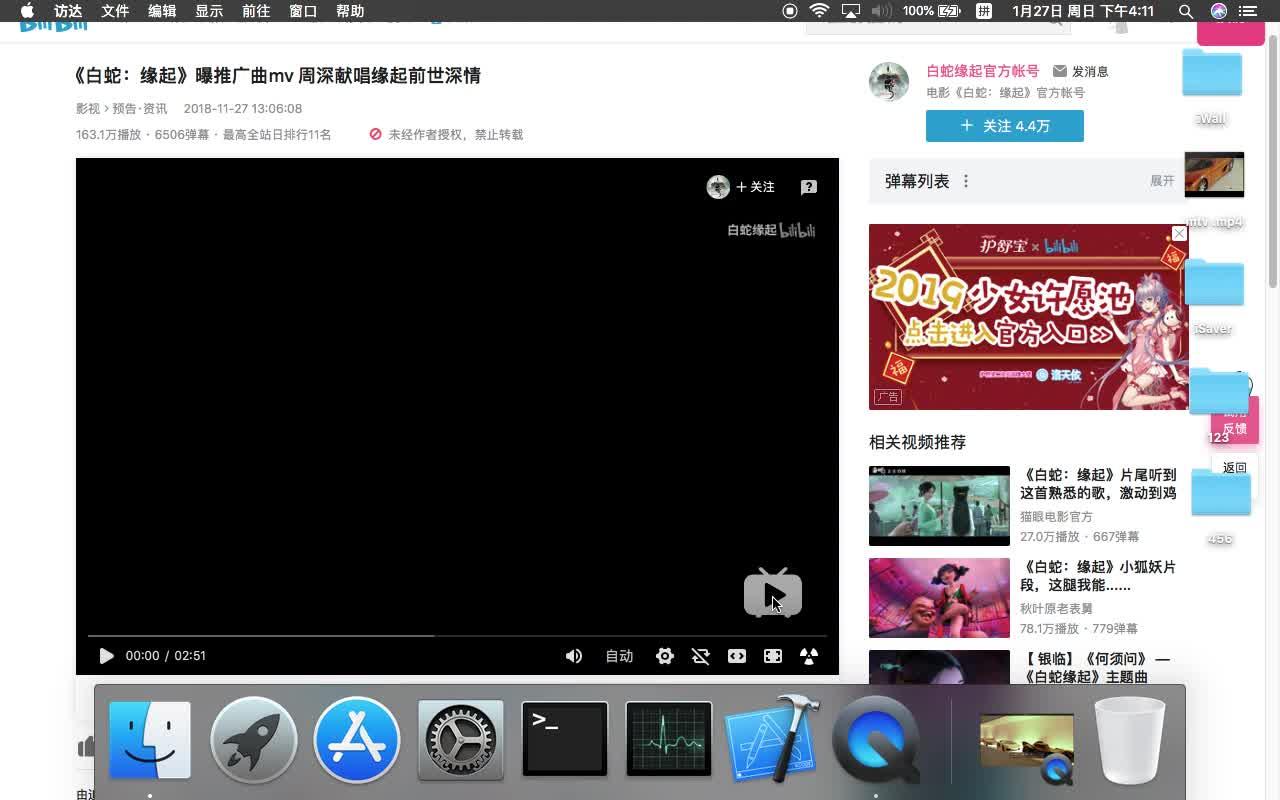The image size is (1280, 800).
Task: Click the radiation-shaped icon in player
Action: 809,656
